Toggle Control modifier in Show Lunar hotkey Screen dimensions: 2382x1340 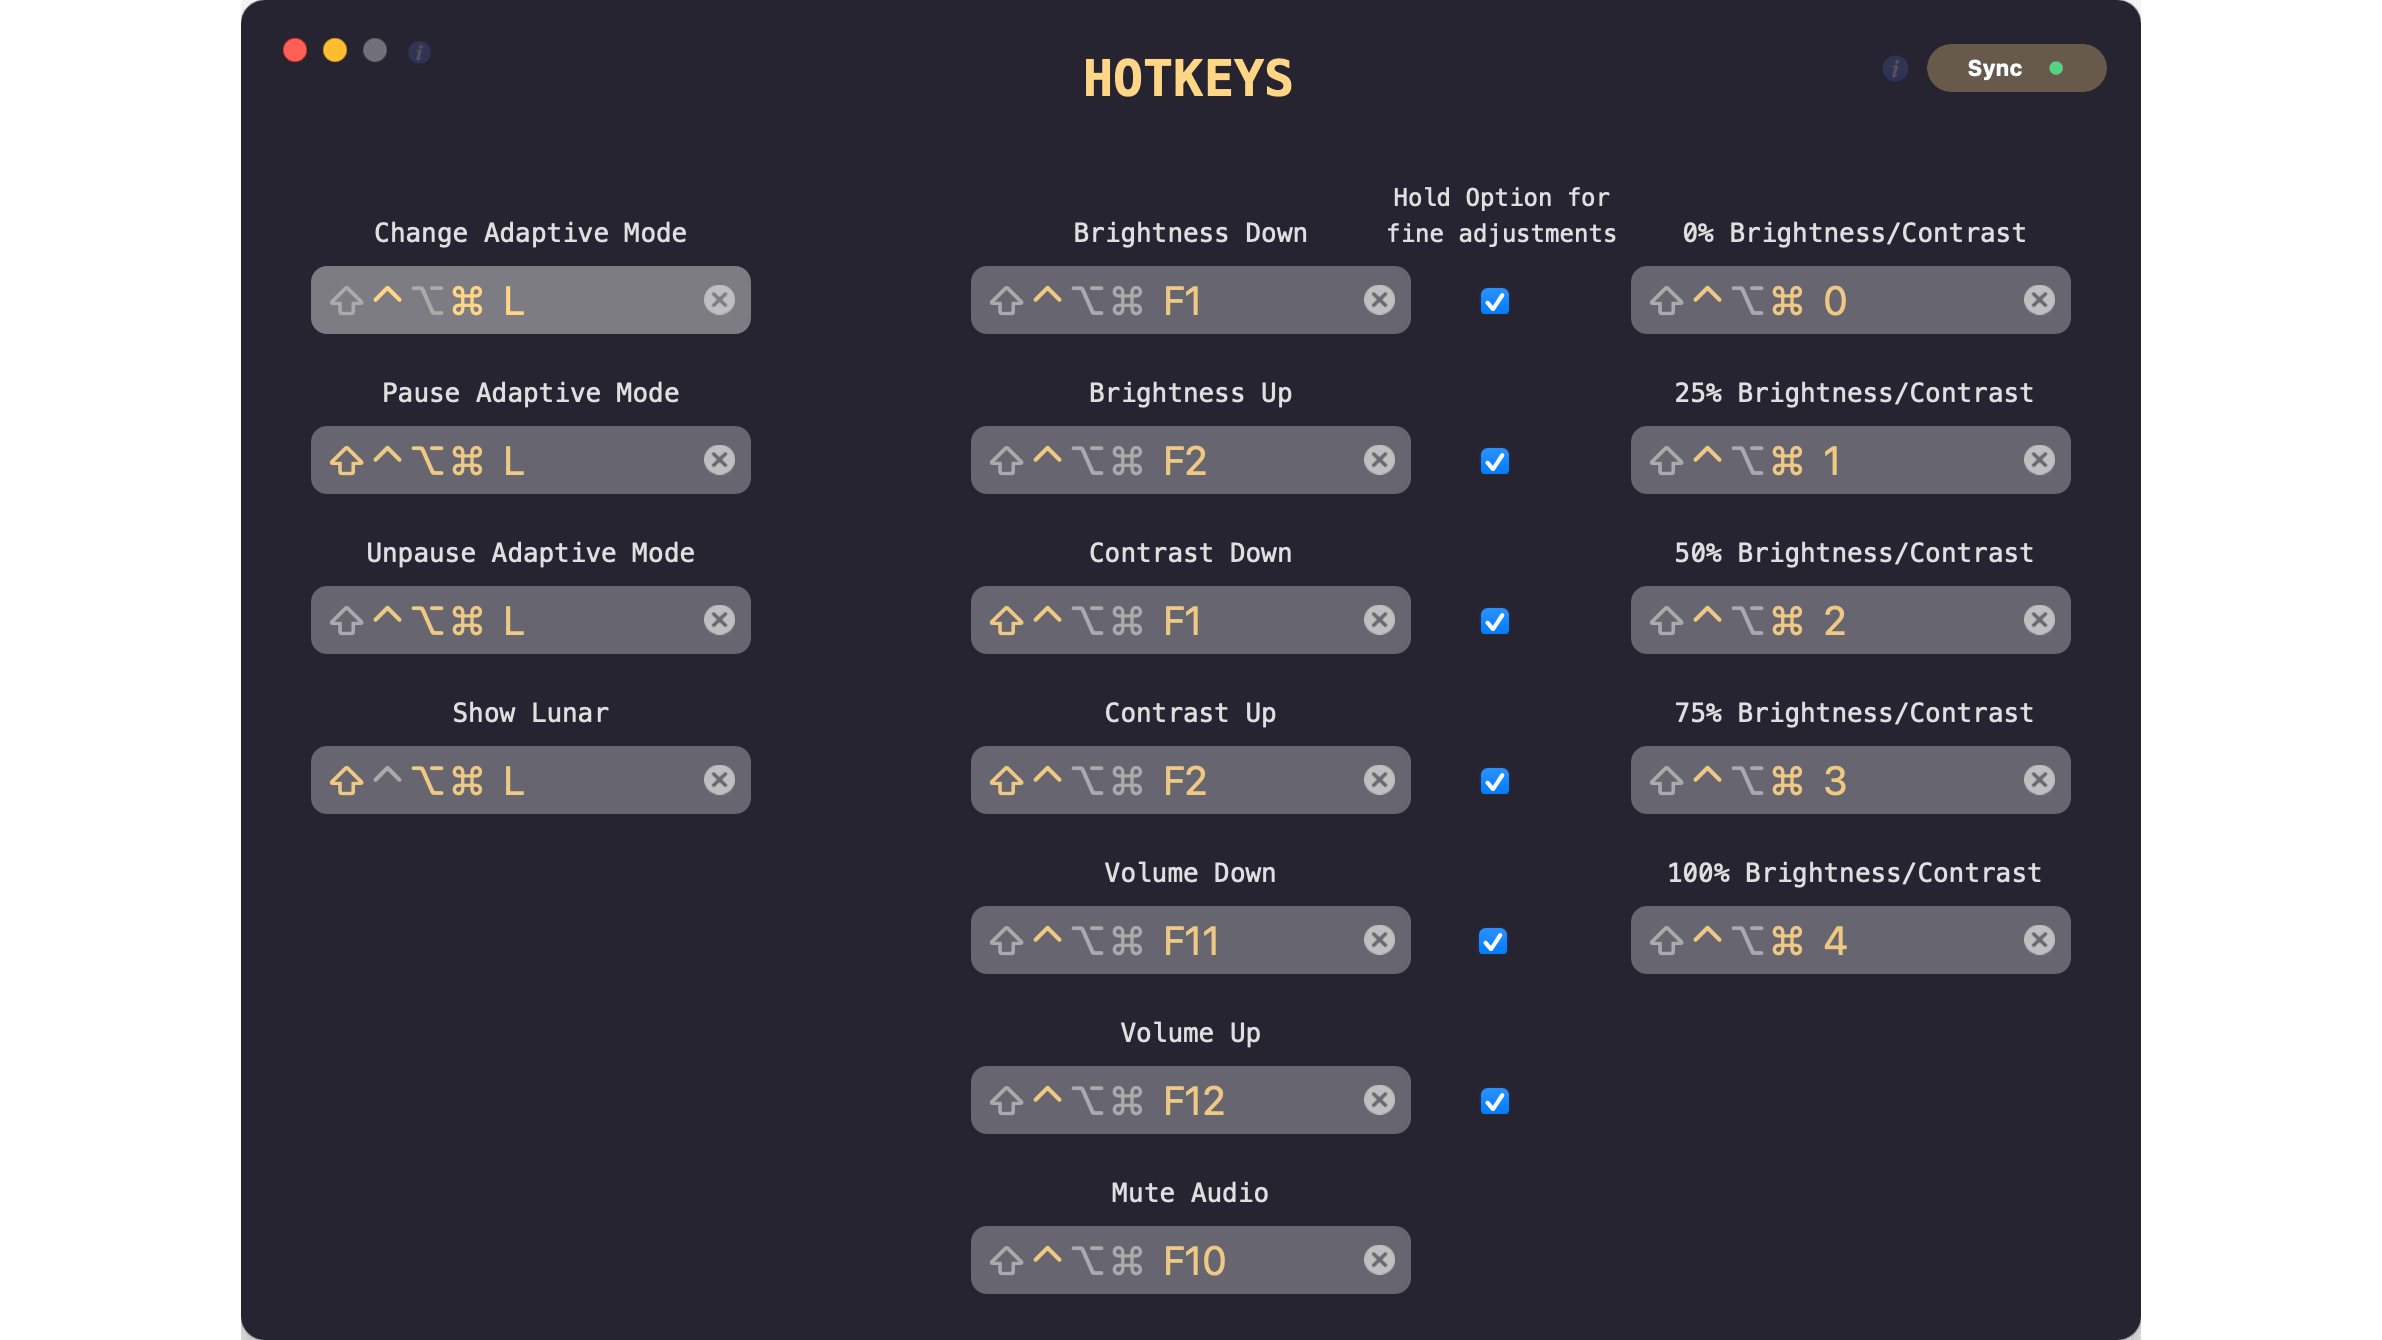[x=387, y=777]
